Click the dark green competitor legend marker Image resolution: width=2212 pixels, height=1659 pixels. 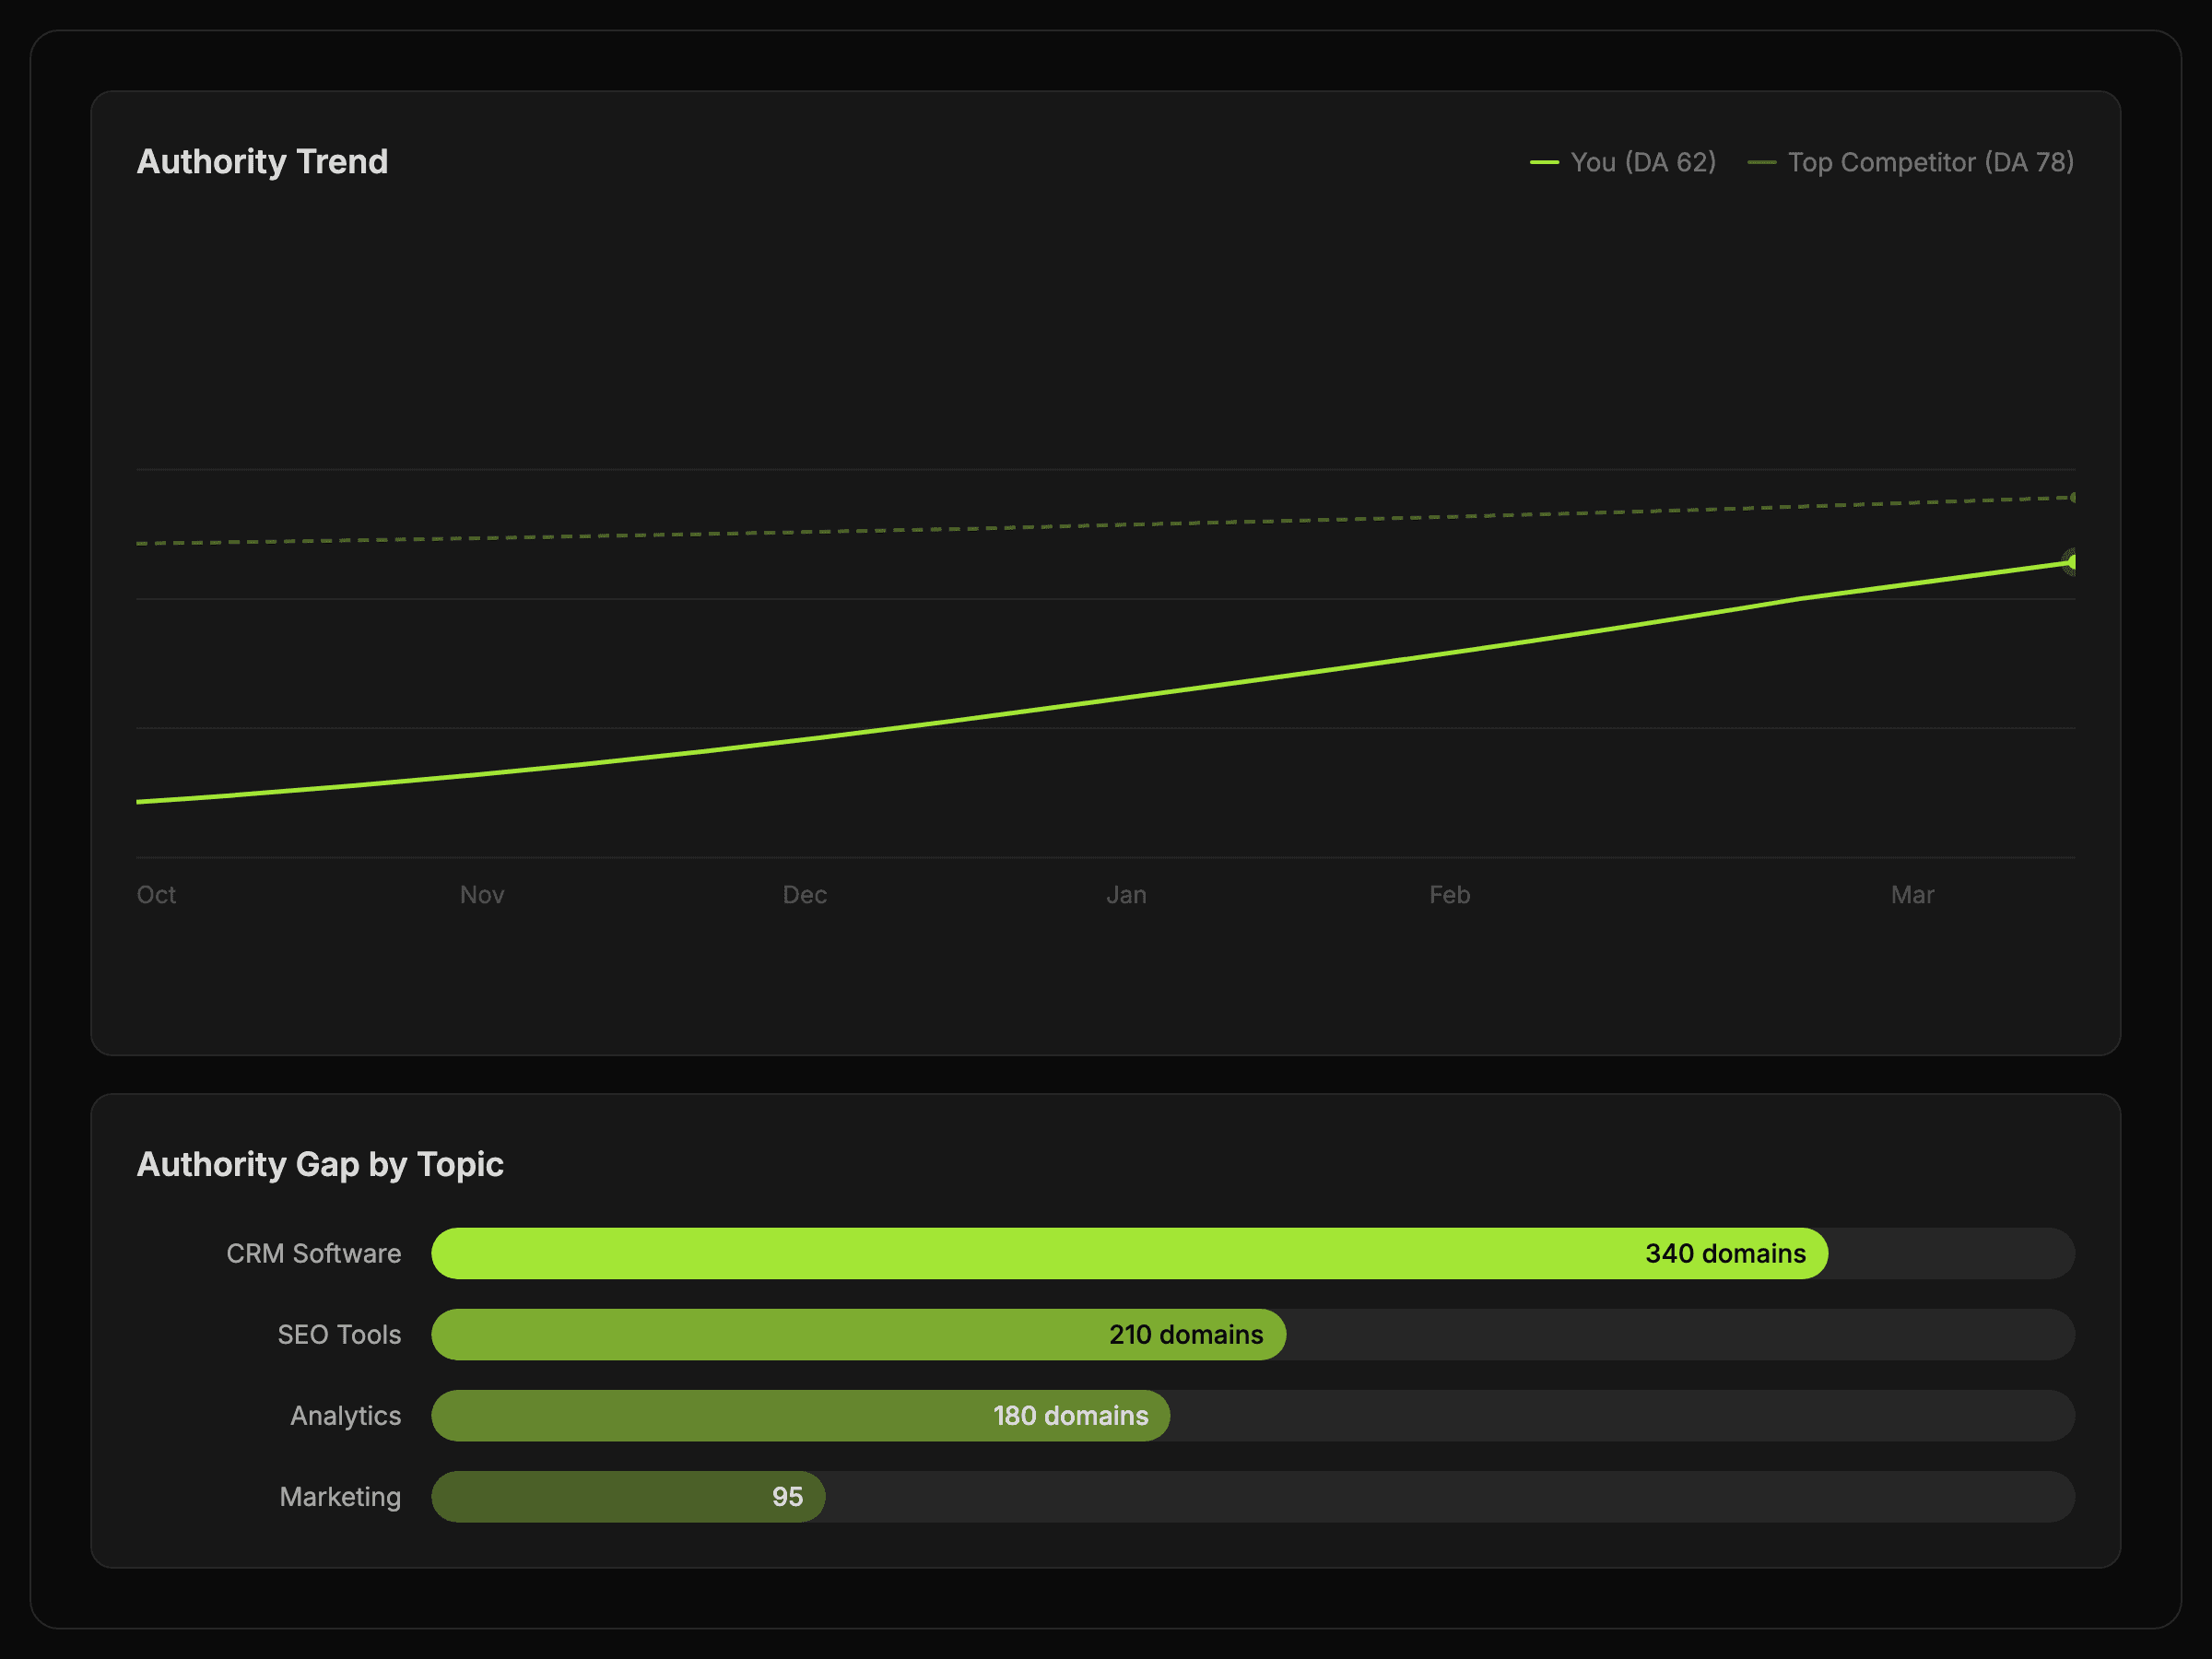point(1761,162)
